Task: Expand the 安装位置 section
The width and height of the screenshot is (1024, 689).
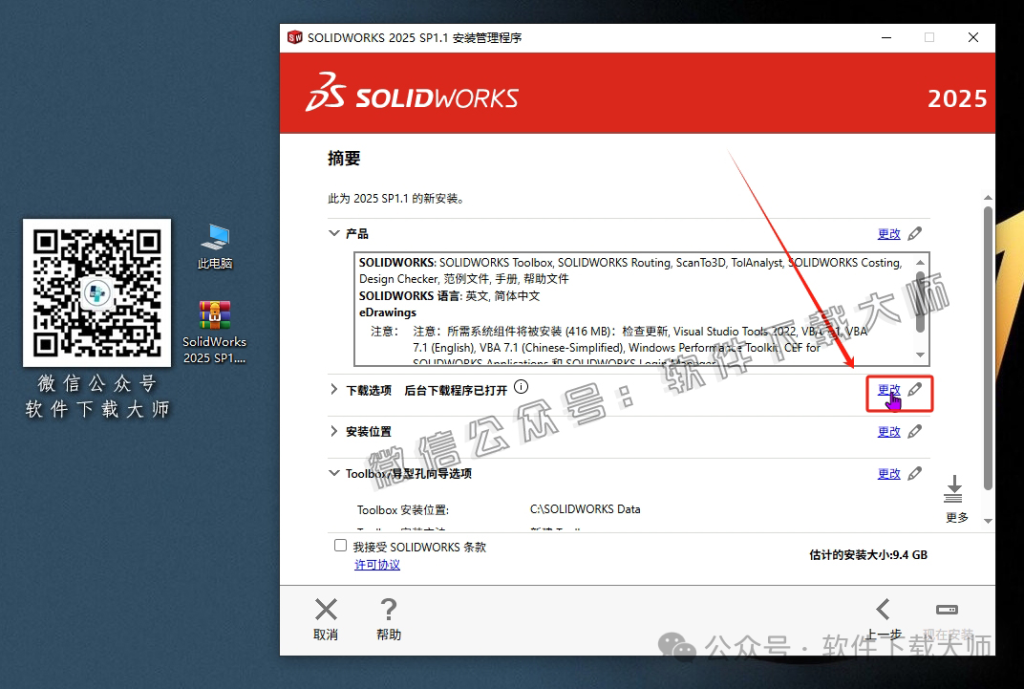Action: (x=333, y=431)
